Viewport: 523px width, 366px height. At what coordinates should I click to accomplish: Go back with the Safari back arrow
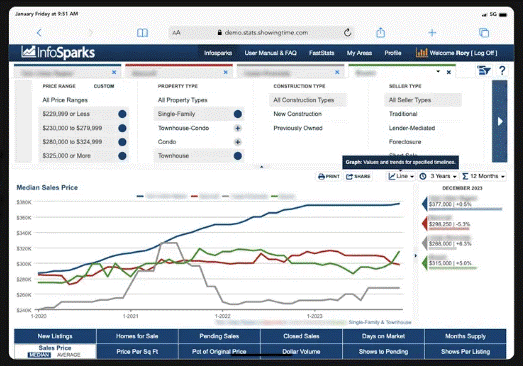coord(39,33)
